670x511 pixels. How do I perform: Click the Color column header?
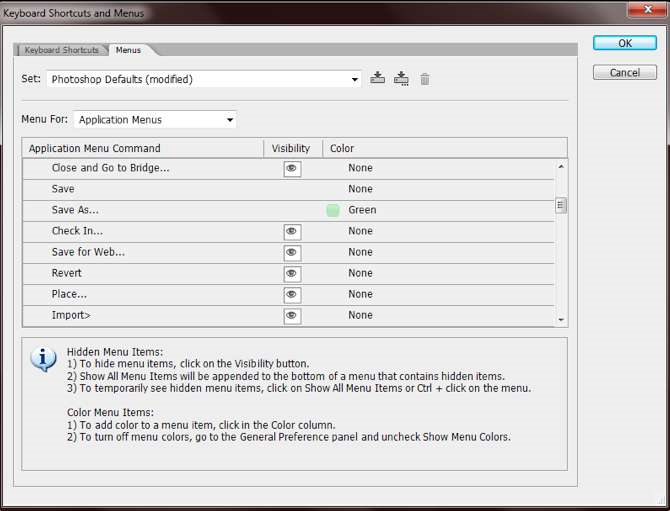[x=445, y=148]
